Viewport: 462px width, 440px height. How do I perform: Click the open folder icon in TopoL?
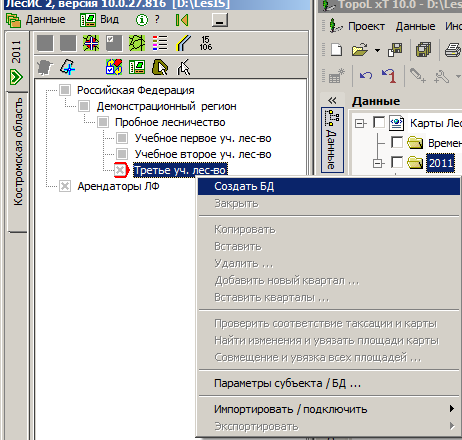pos(360,50)
